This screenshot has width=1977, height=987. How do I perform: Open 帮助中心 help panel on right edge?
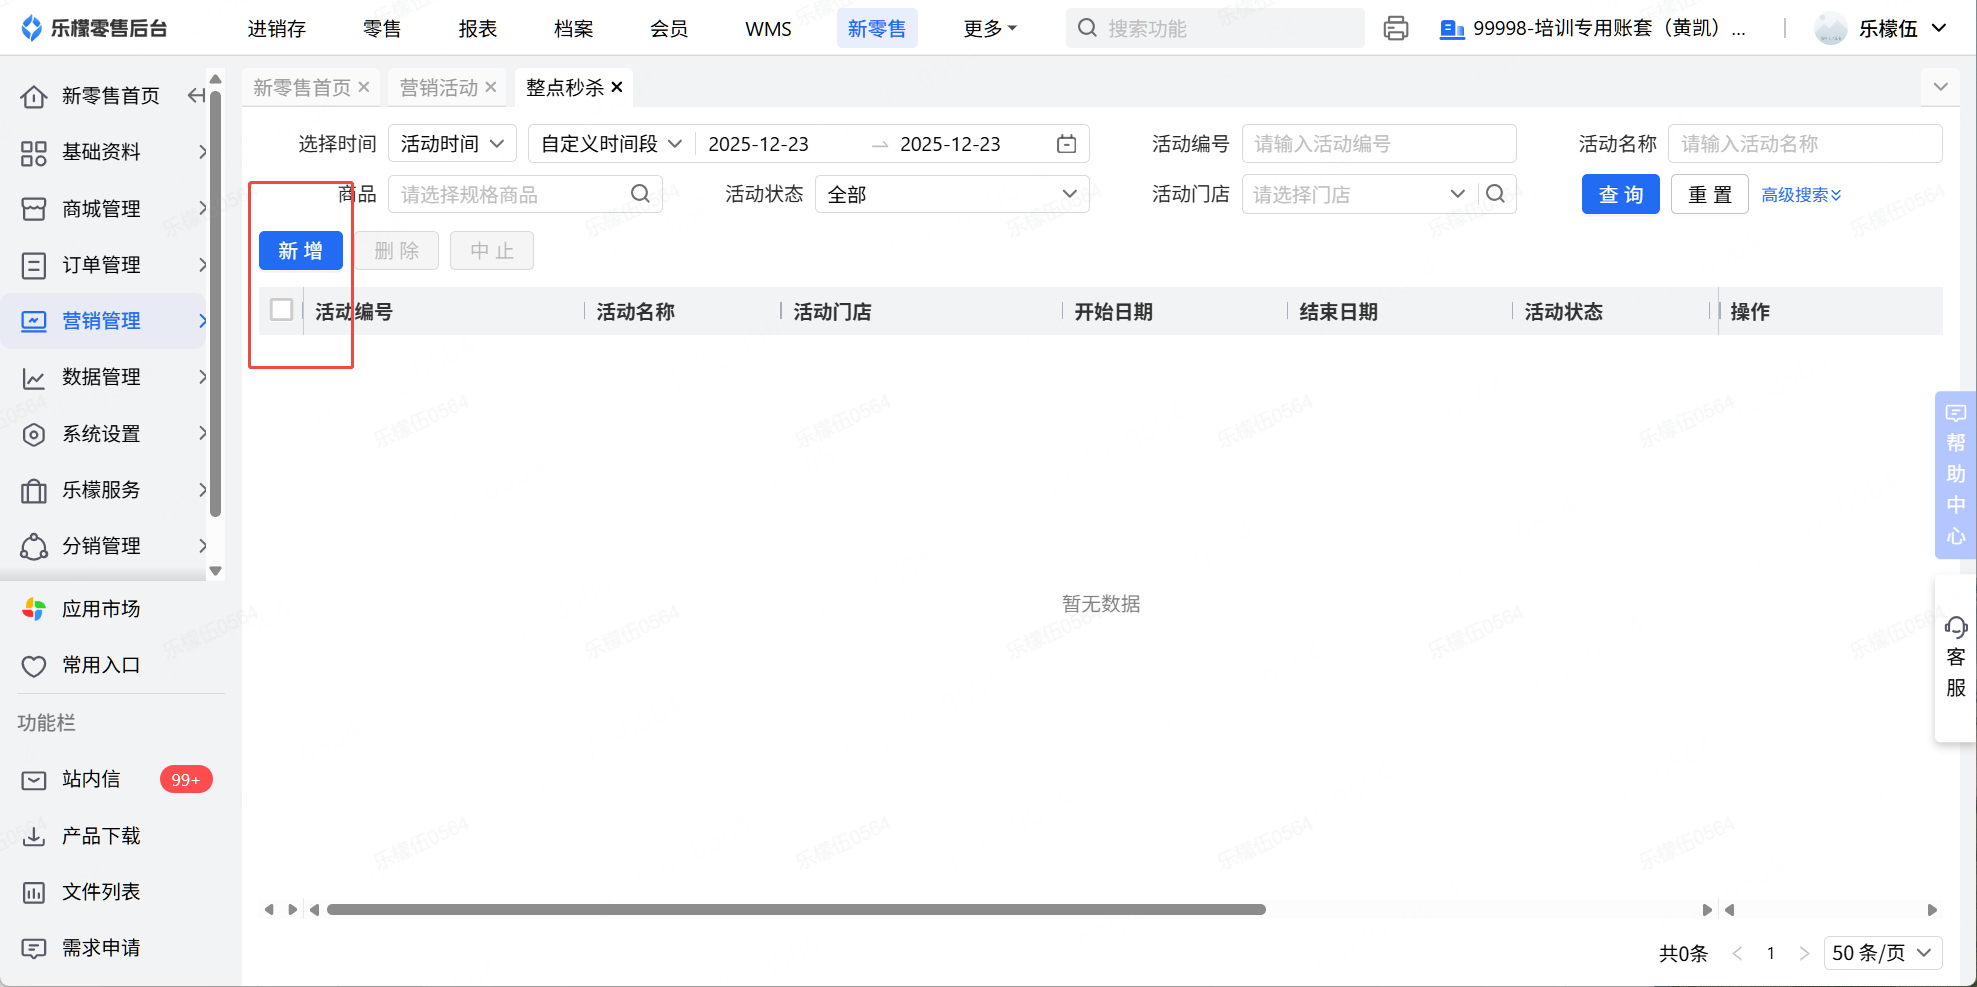point(1955,475)
